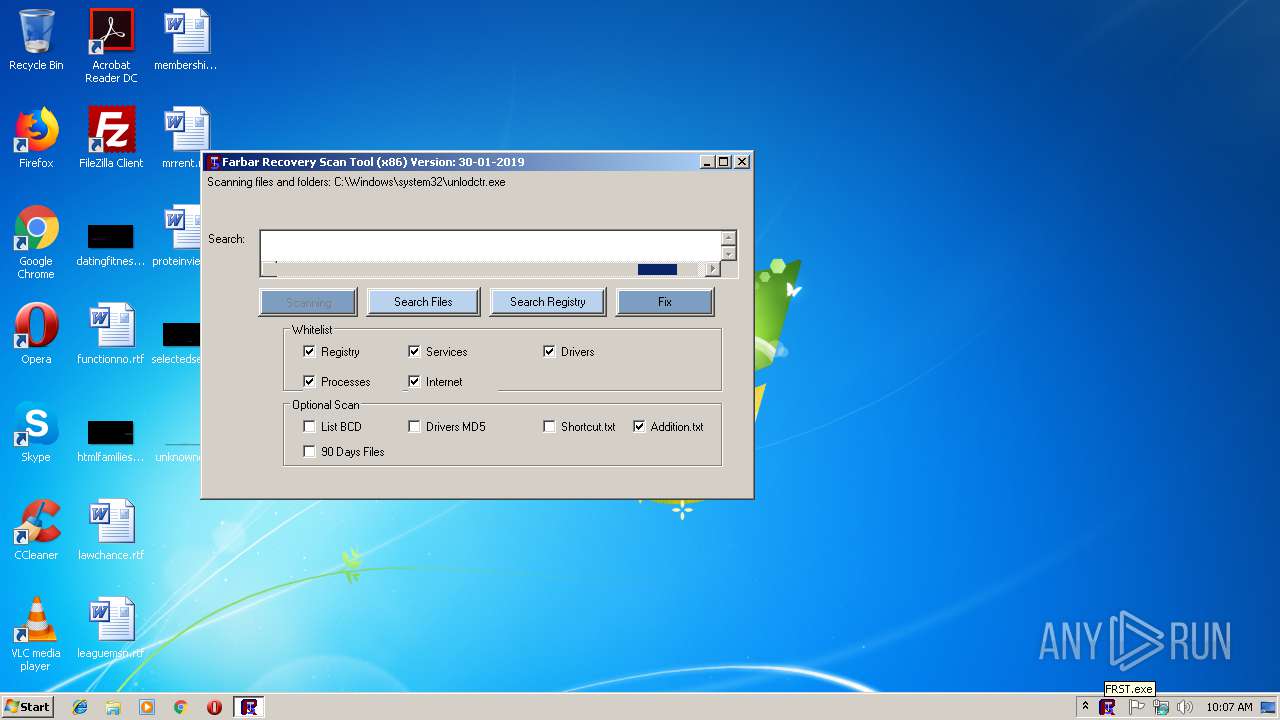Select the FileZilla Client shortcut
The width and height of the screenshot is (1280, 720).
point(111,138)
